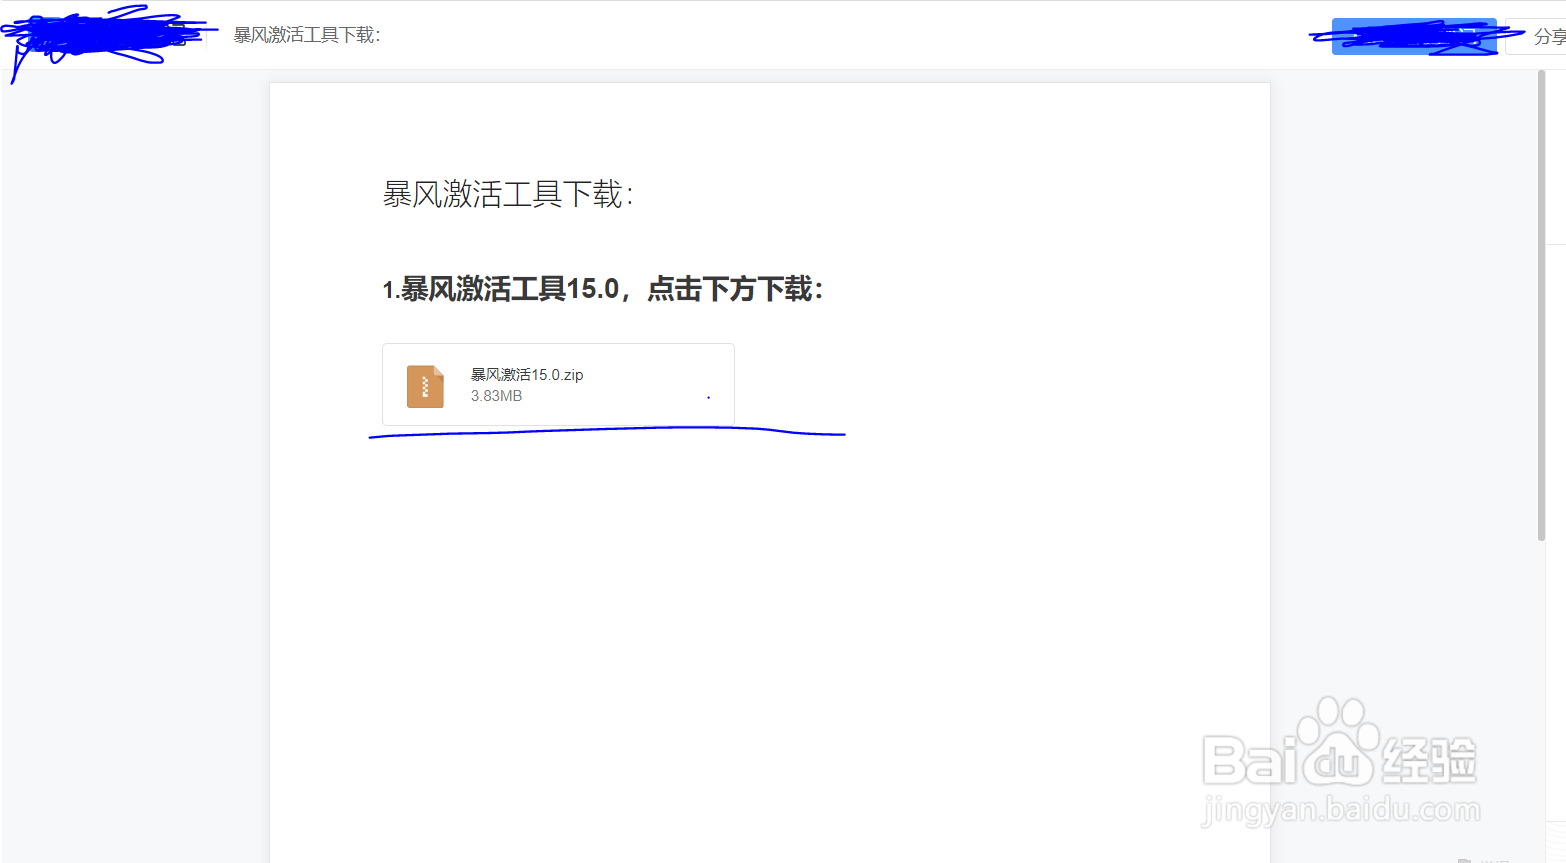The image size is (1566, 863).
Task: Open the zip archive file icon
Action: tap(425, 386)
